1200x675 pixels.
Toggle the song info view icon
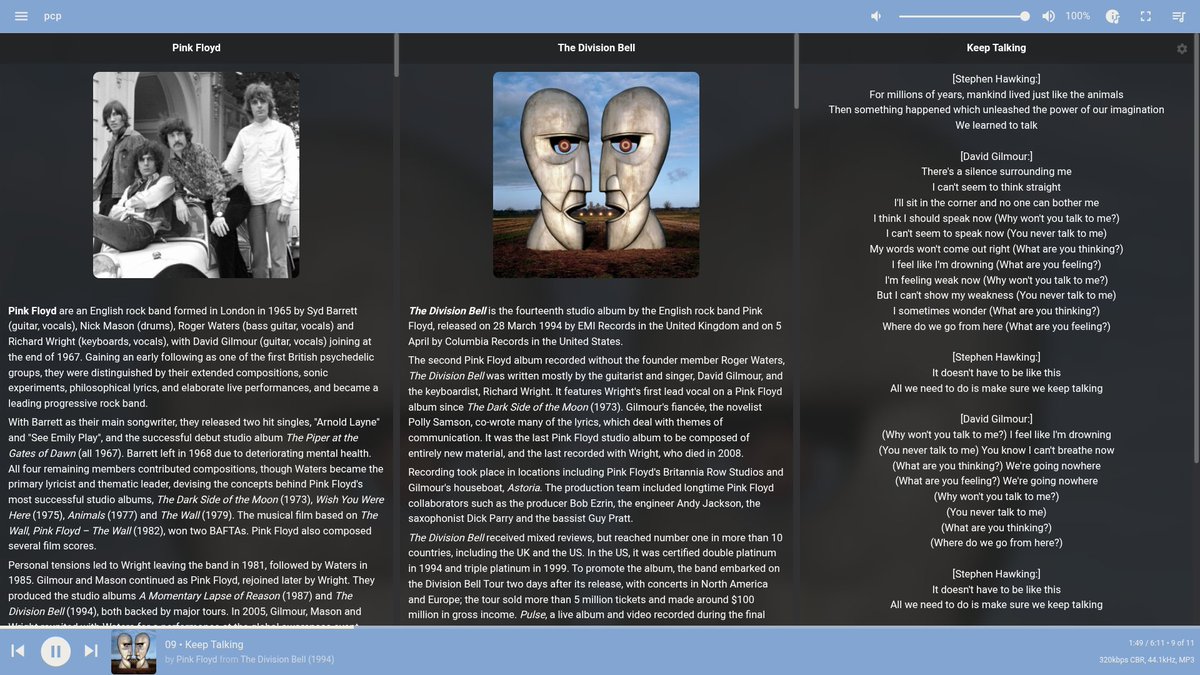pyautogui.click(x=1112, y=16)
